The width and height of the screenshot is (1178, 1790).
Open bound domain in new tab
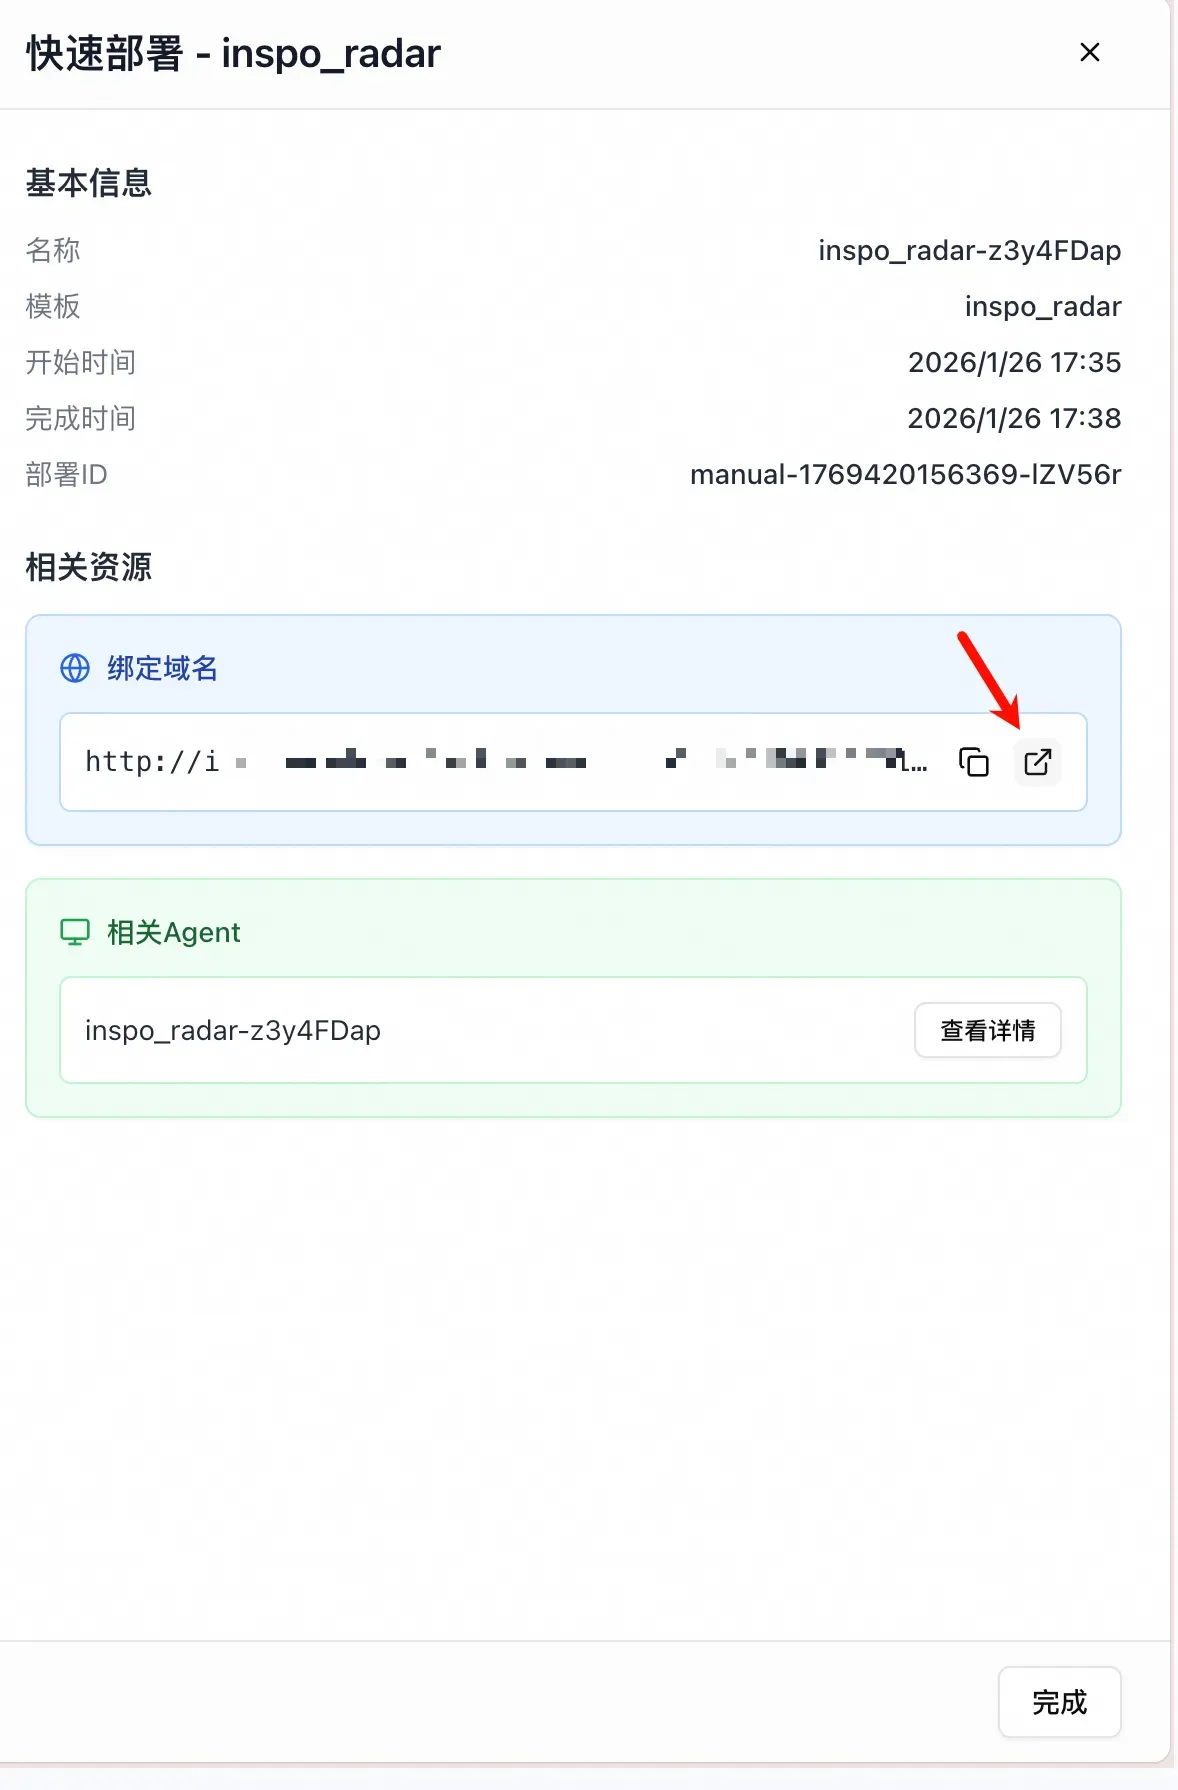(1037, 762)
